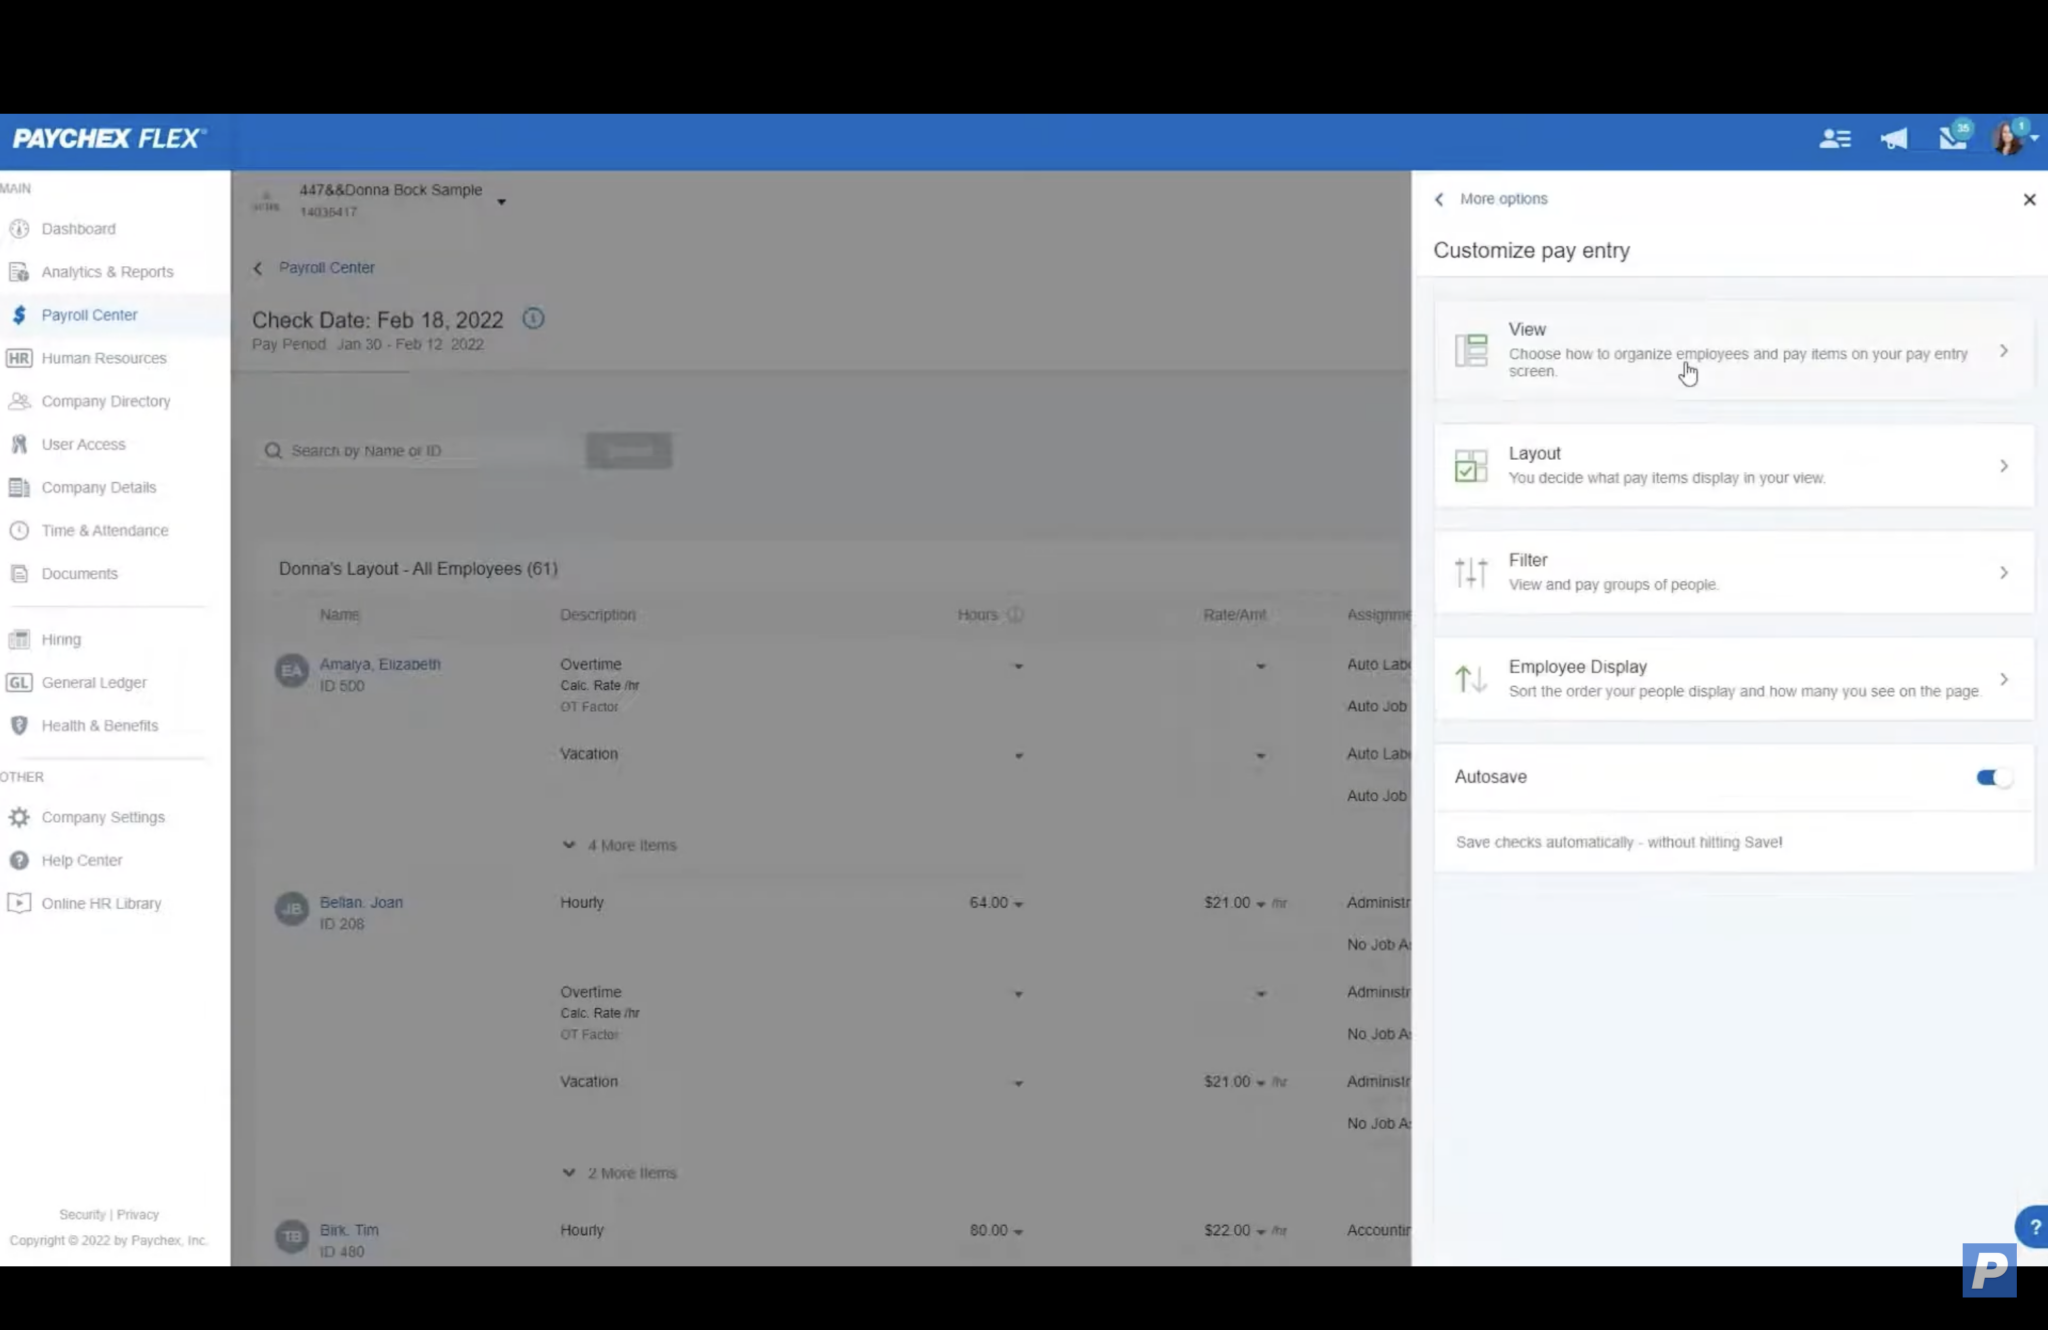
Task: Open the contacts list icon in header
Action: (x=1834, y=139)
